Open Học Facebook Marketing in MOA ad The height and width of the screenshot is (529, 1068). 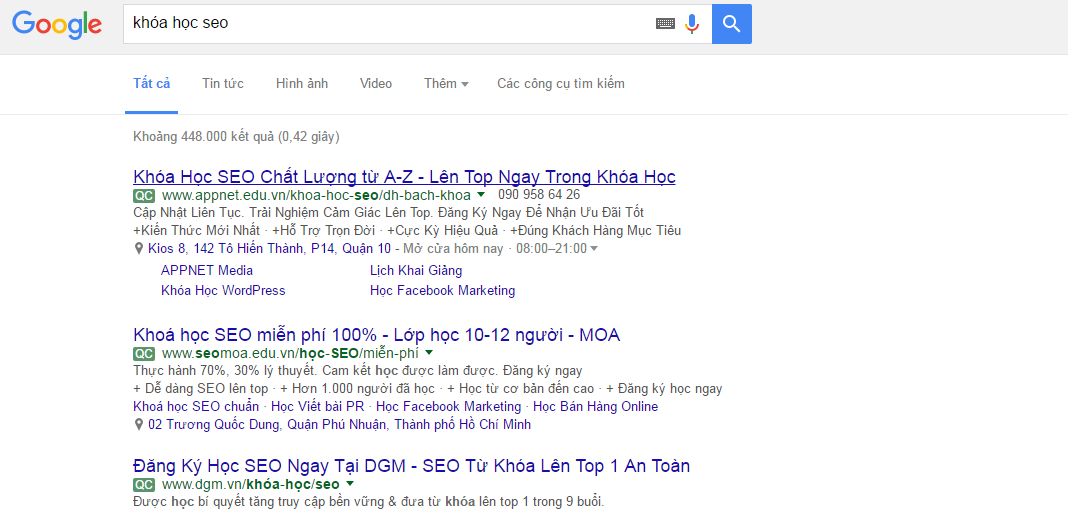[448, 406]
